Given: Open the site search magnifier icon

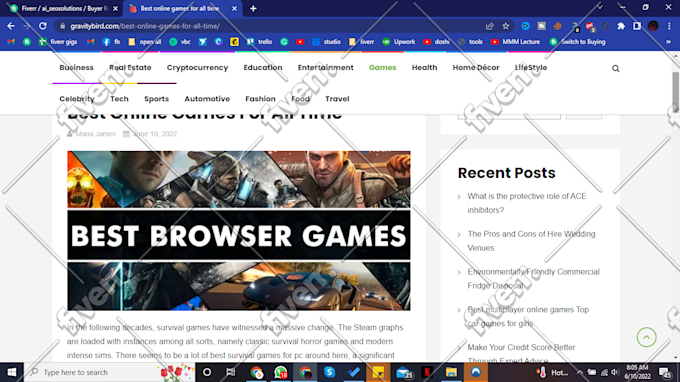Looking at the screenshot, I should (x=615, y=69).
